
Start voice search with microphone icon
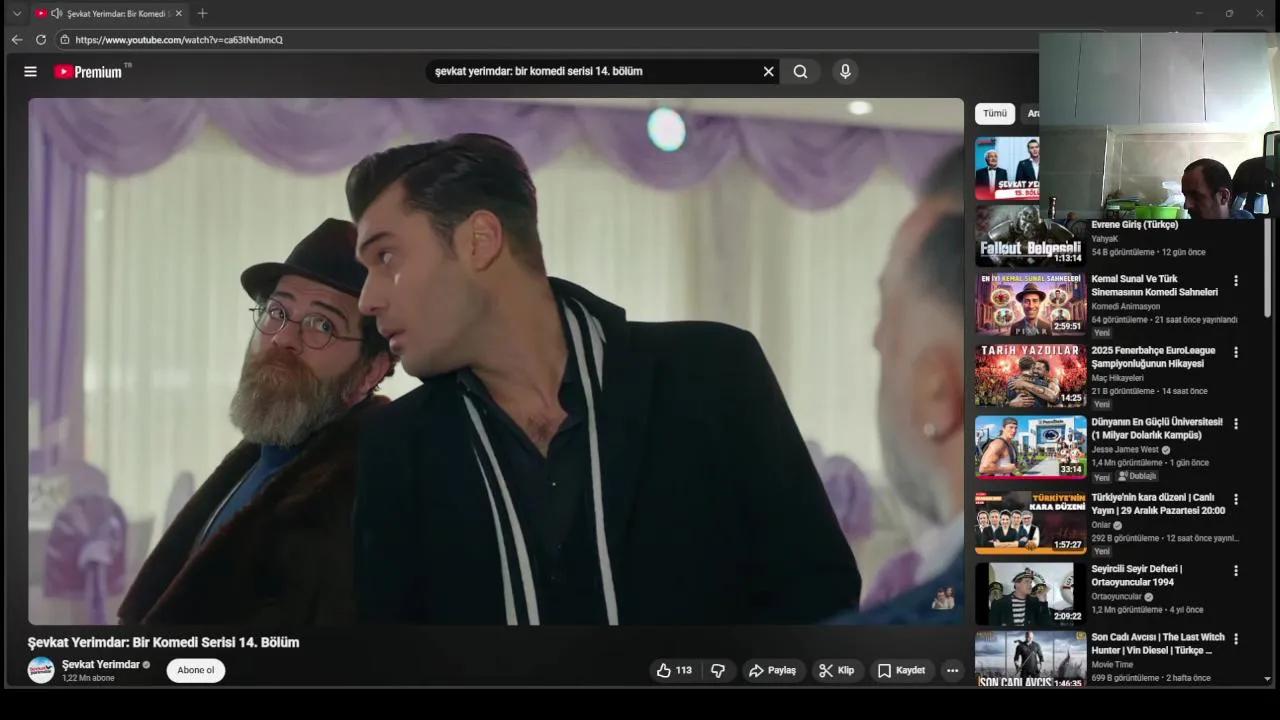845,71
